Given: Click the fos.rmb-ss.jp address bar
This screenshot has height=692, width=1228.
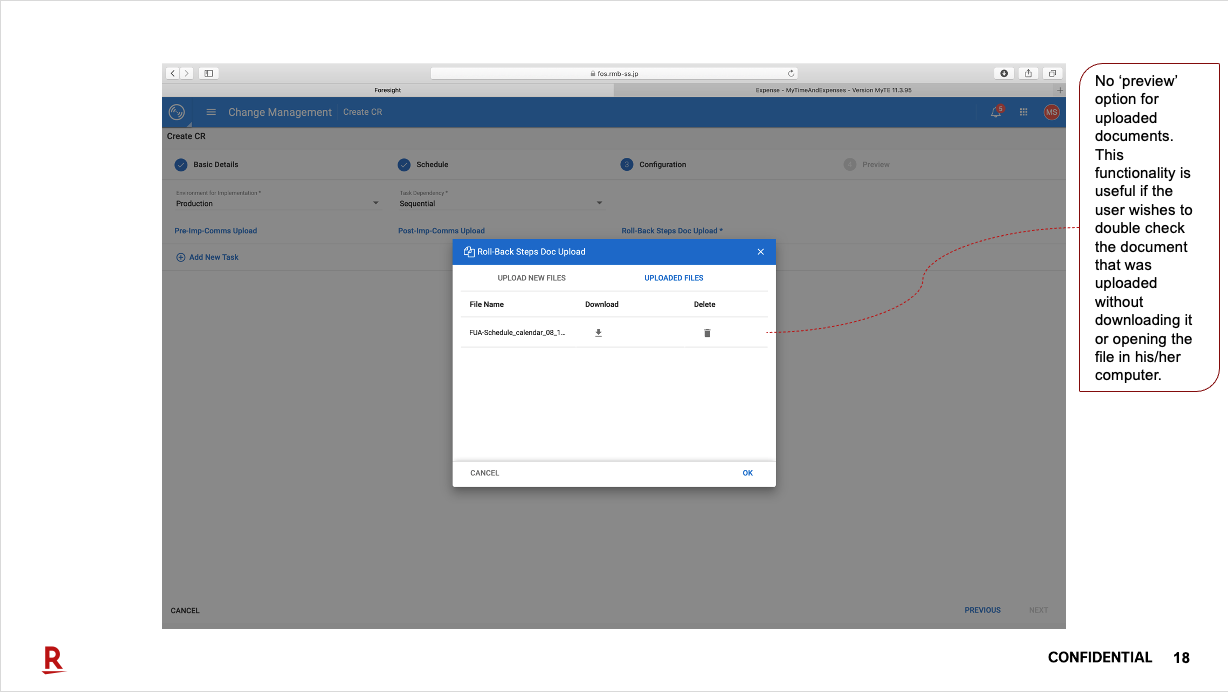Looking at the screenshot, I should (x=614, y=73).
